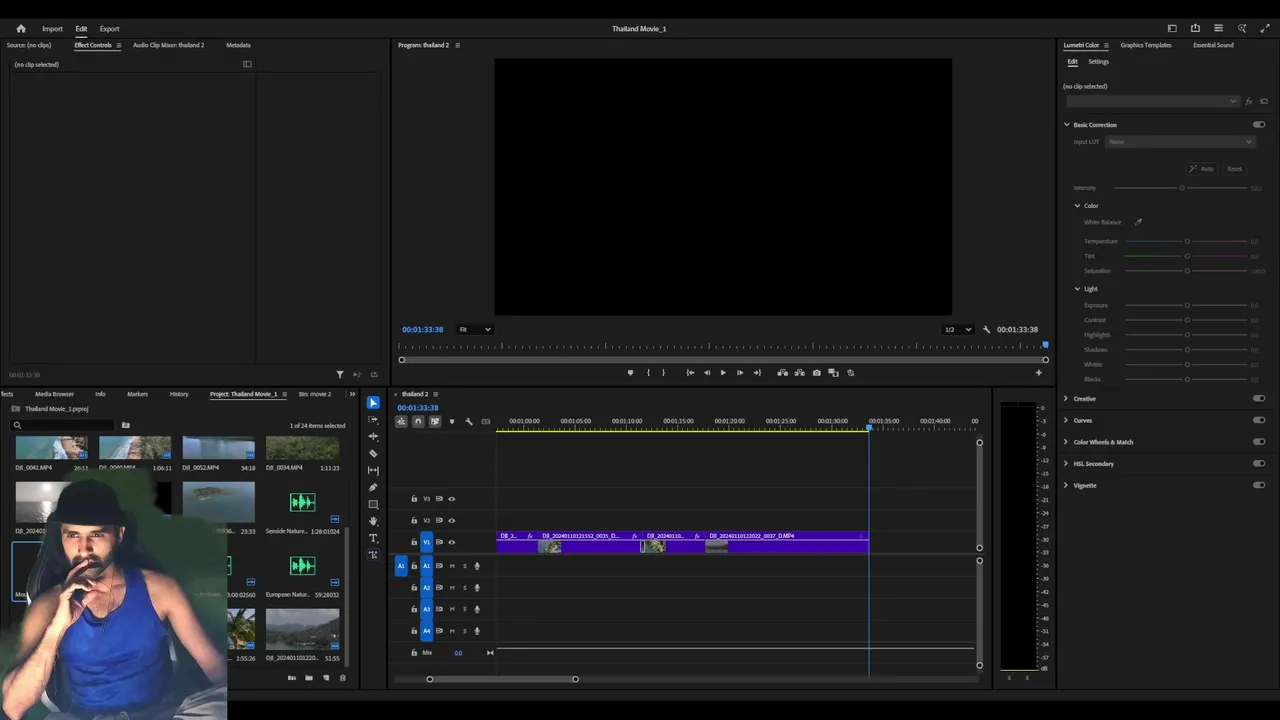Click the Lift button

pyautogui.click(x=782, y=373)
